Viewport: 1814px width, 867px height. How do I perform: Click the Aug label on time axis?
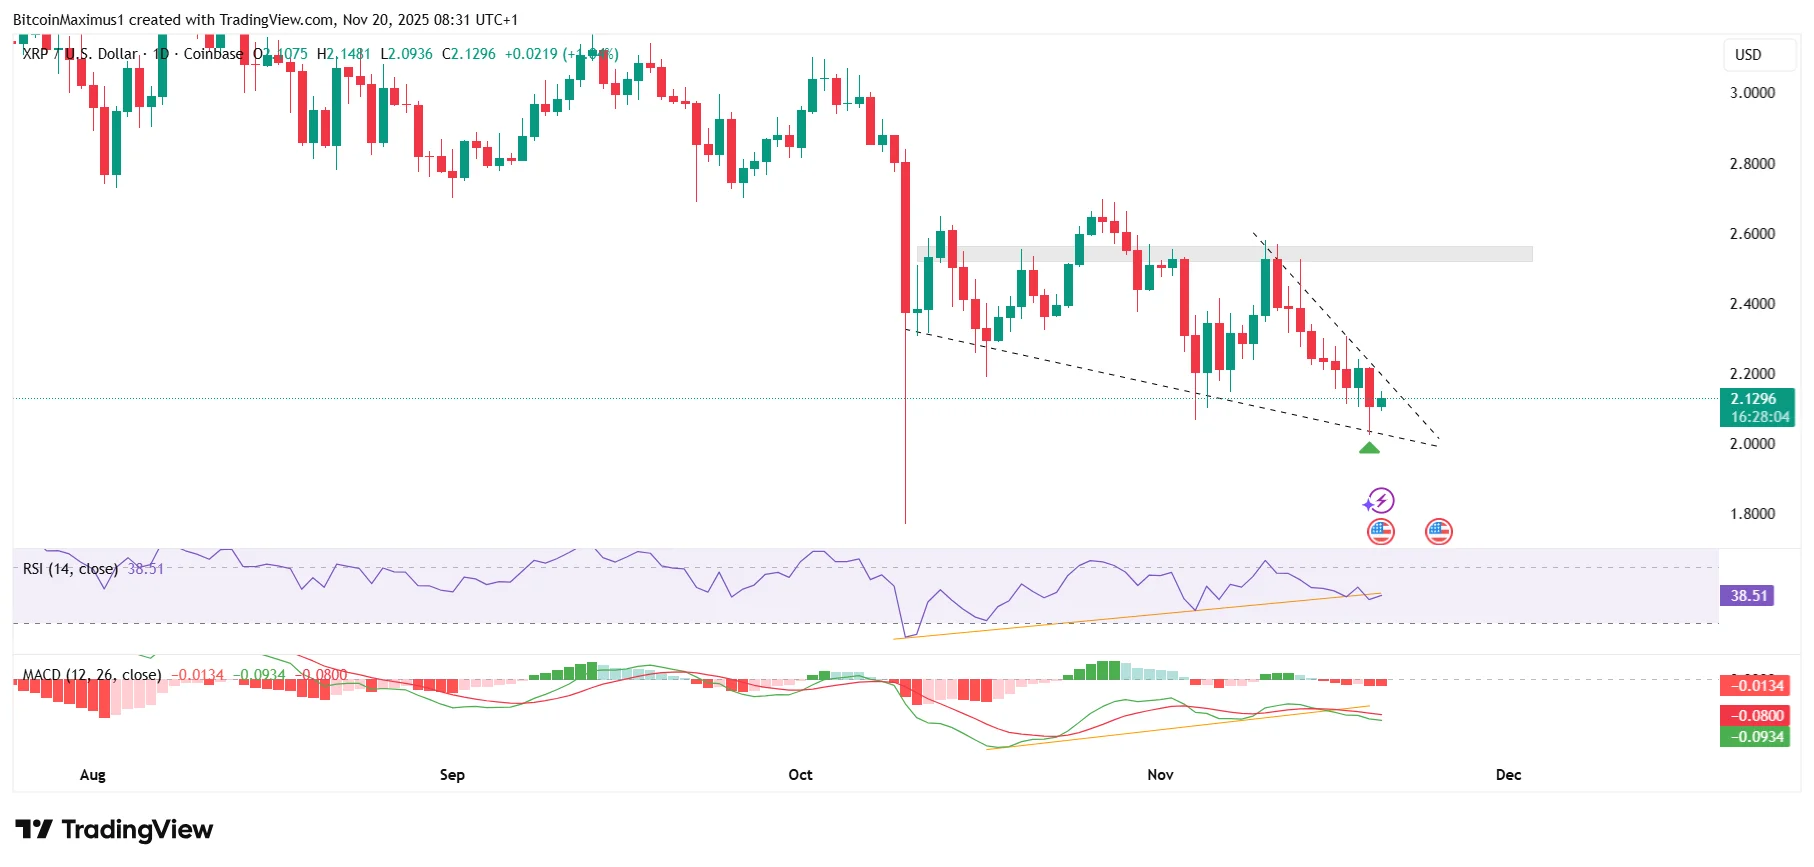[x=93, y=775]
